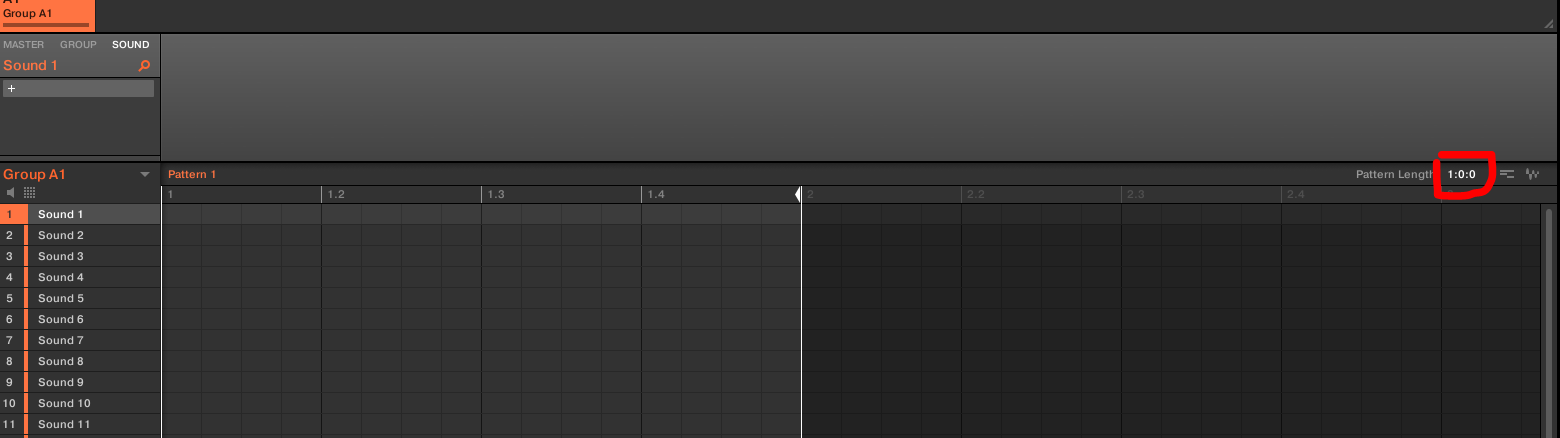1560x438 pixels.
Task: Click the number 2 slot for Sound 2
Action: click(x=11, y=235)
